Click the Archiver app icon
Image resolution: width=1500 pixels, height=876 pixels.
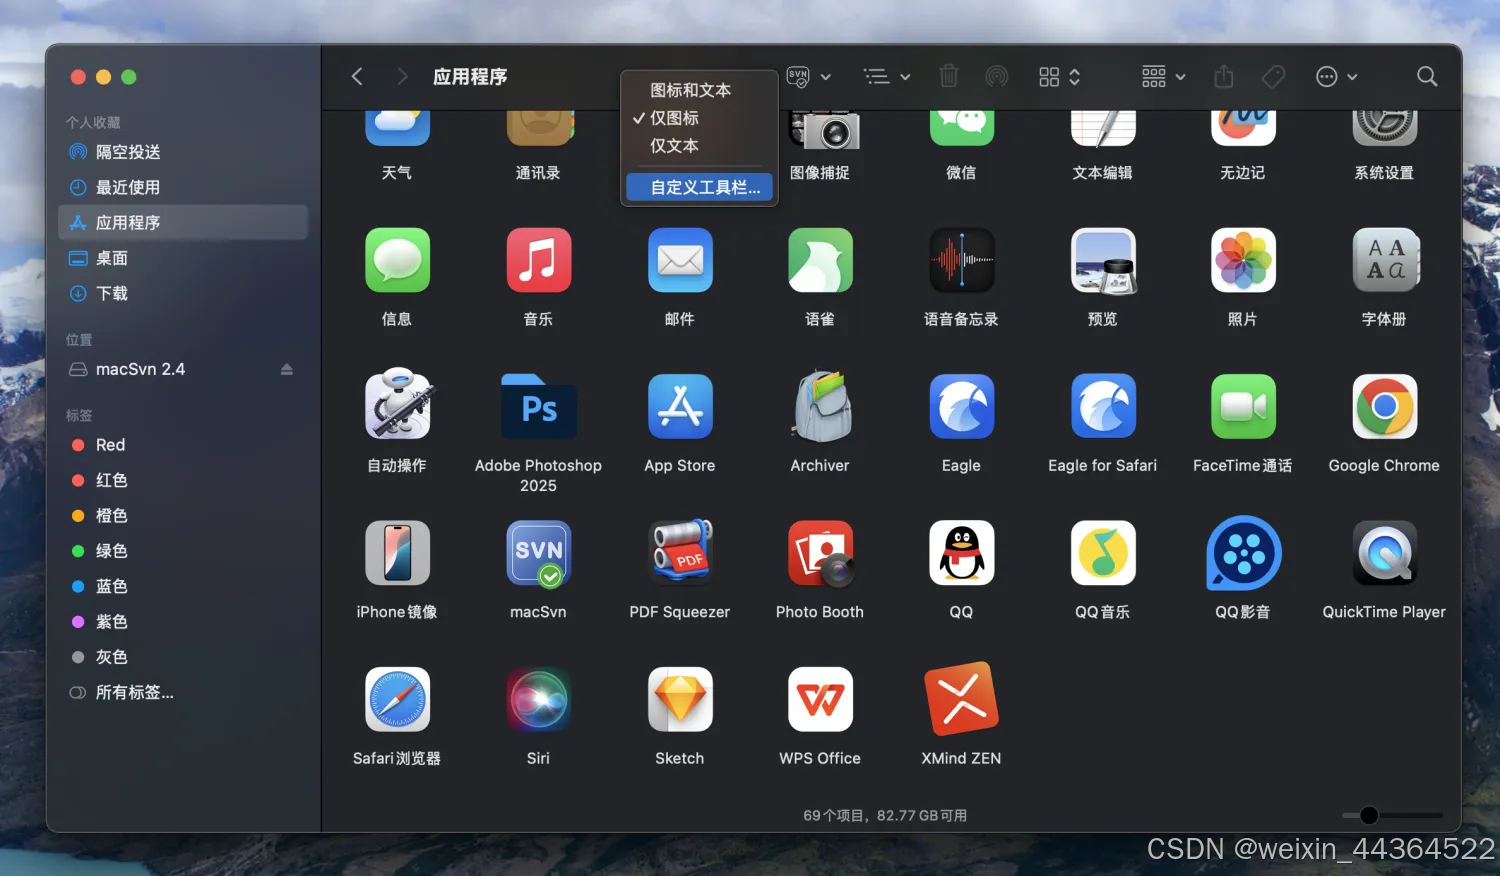[820, 407]
